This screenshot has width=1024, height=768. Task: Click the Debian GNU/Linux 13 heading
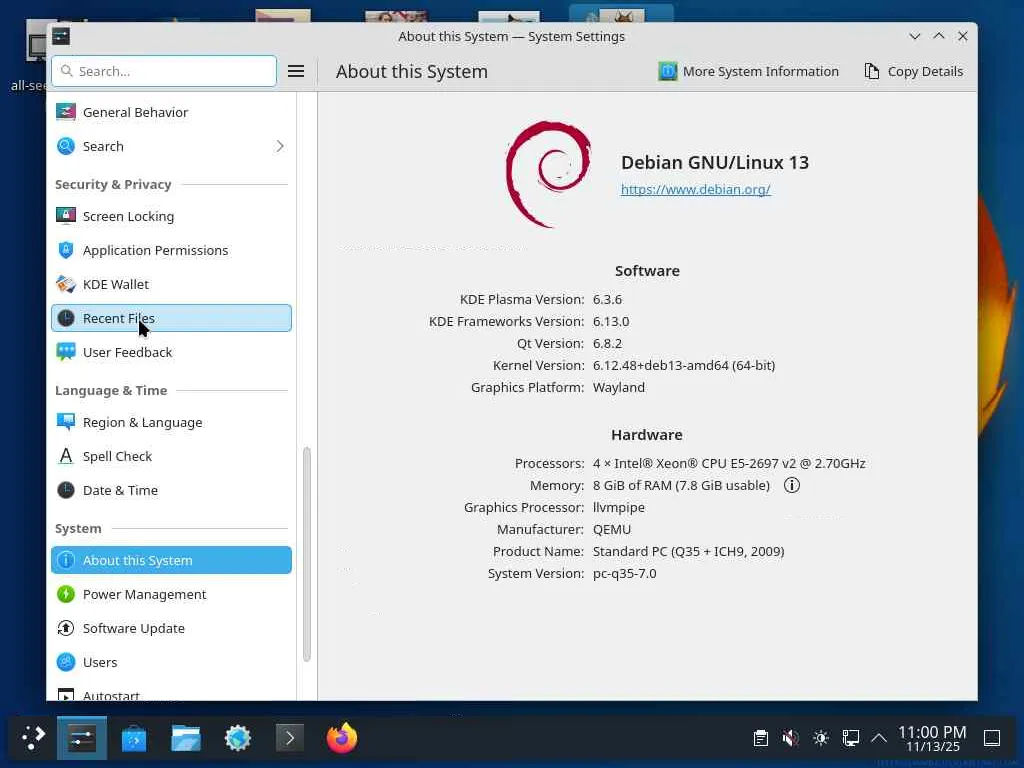(x=714, y=162)
